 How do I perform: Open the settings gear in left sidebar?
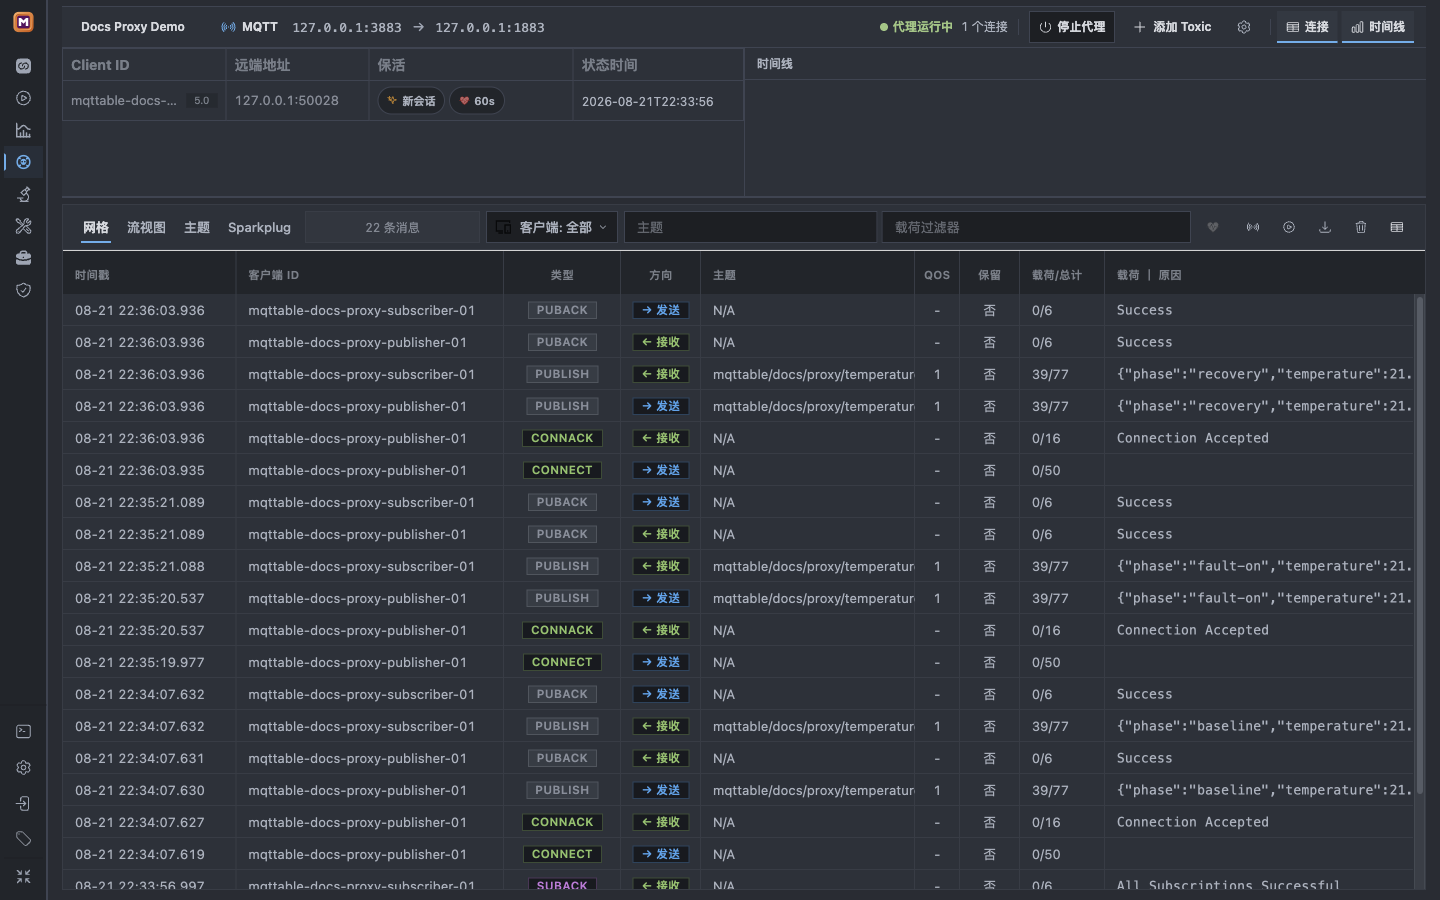(x=23, y=768)
